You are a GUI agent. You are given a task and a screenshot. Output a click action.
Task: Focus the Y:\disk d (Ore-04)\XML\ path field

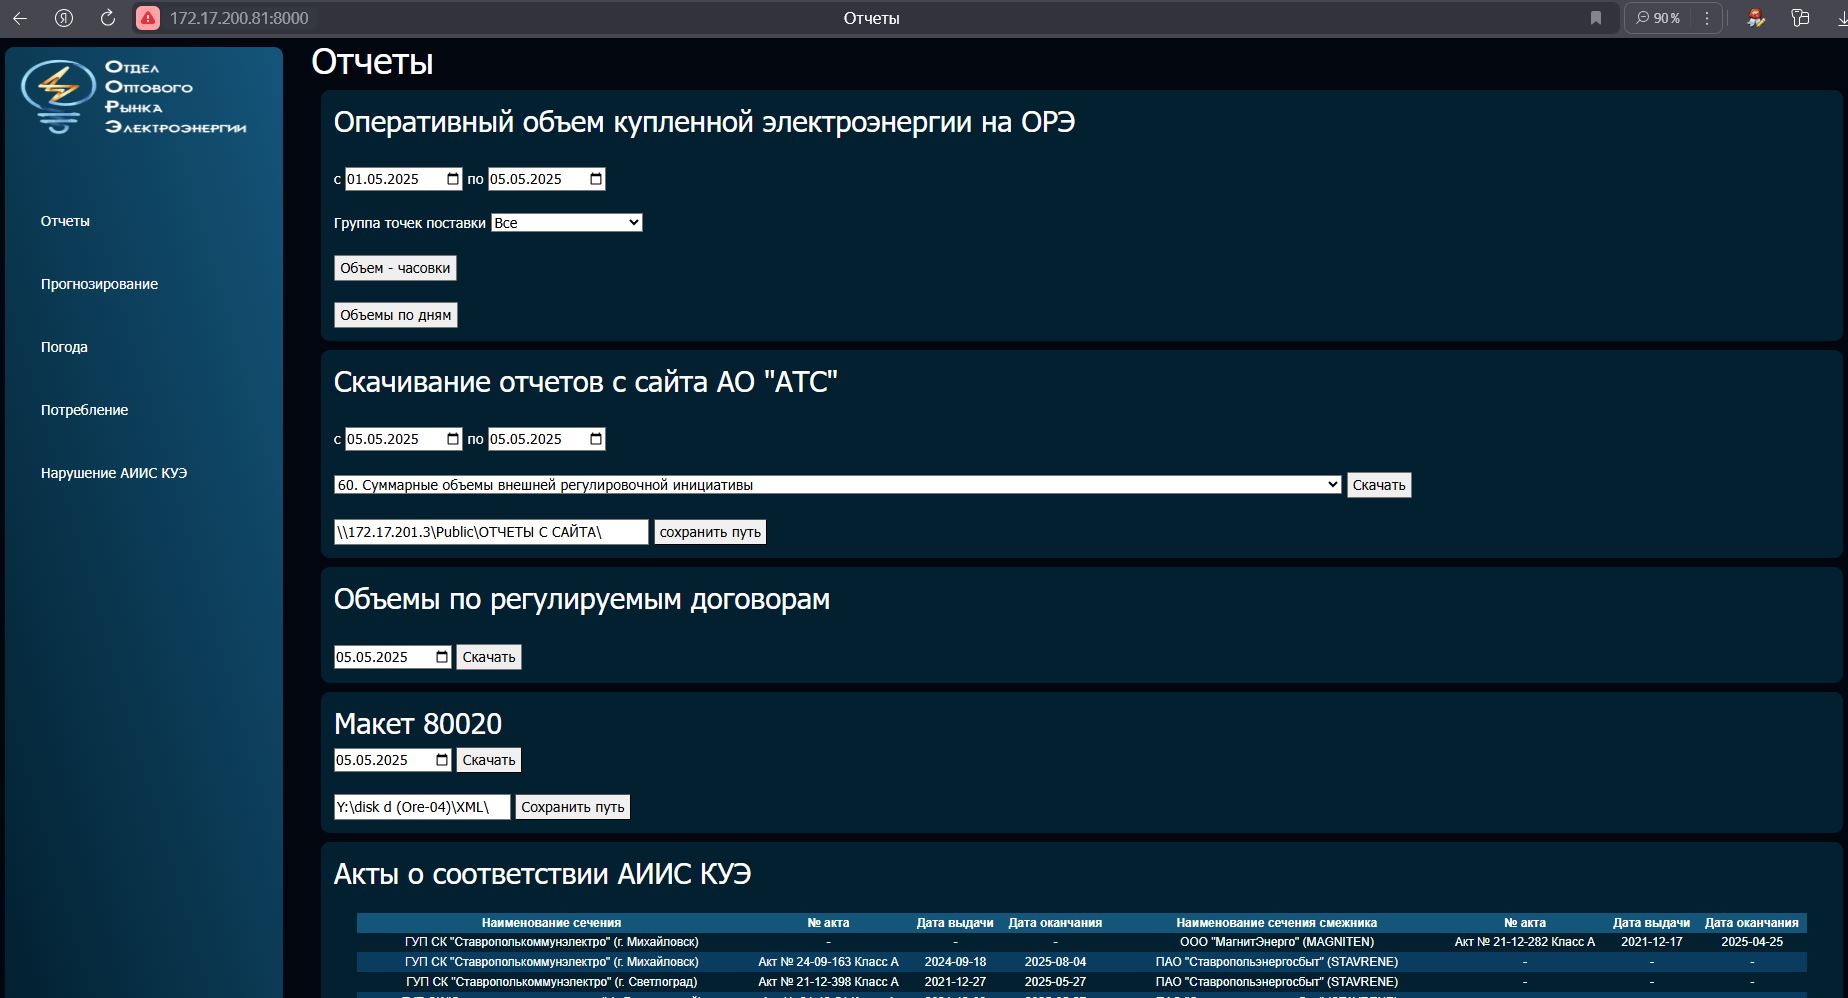tap(422, 807)
